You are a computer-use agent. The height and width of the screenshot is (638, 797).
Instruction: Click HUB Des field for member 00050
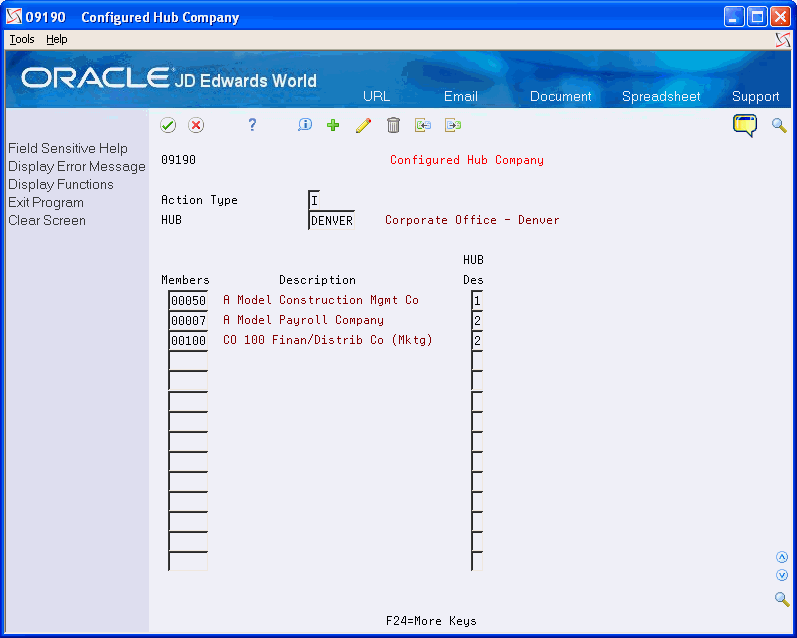(x=477, y=300)
